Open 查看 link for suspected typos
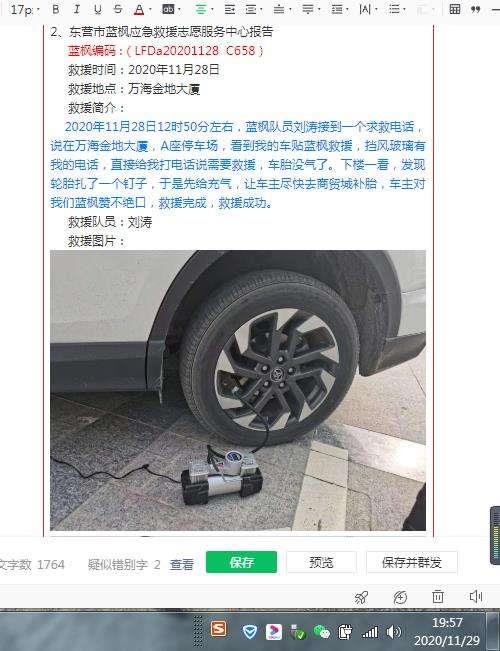Screen dimensions: 500x651 (181, 564)
